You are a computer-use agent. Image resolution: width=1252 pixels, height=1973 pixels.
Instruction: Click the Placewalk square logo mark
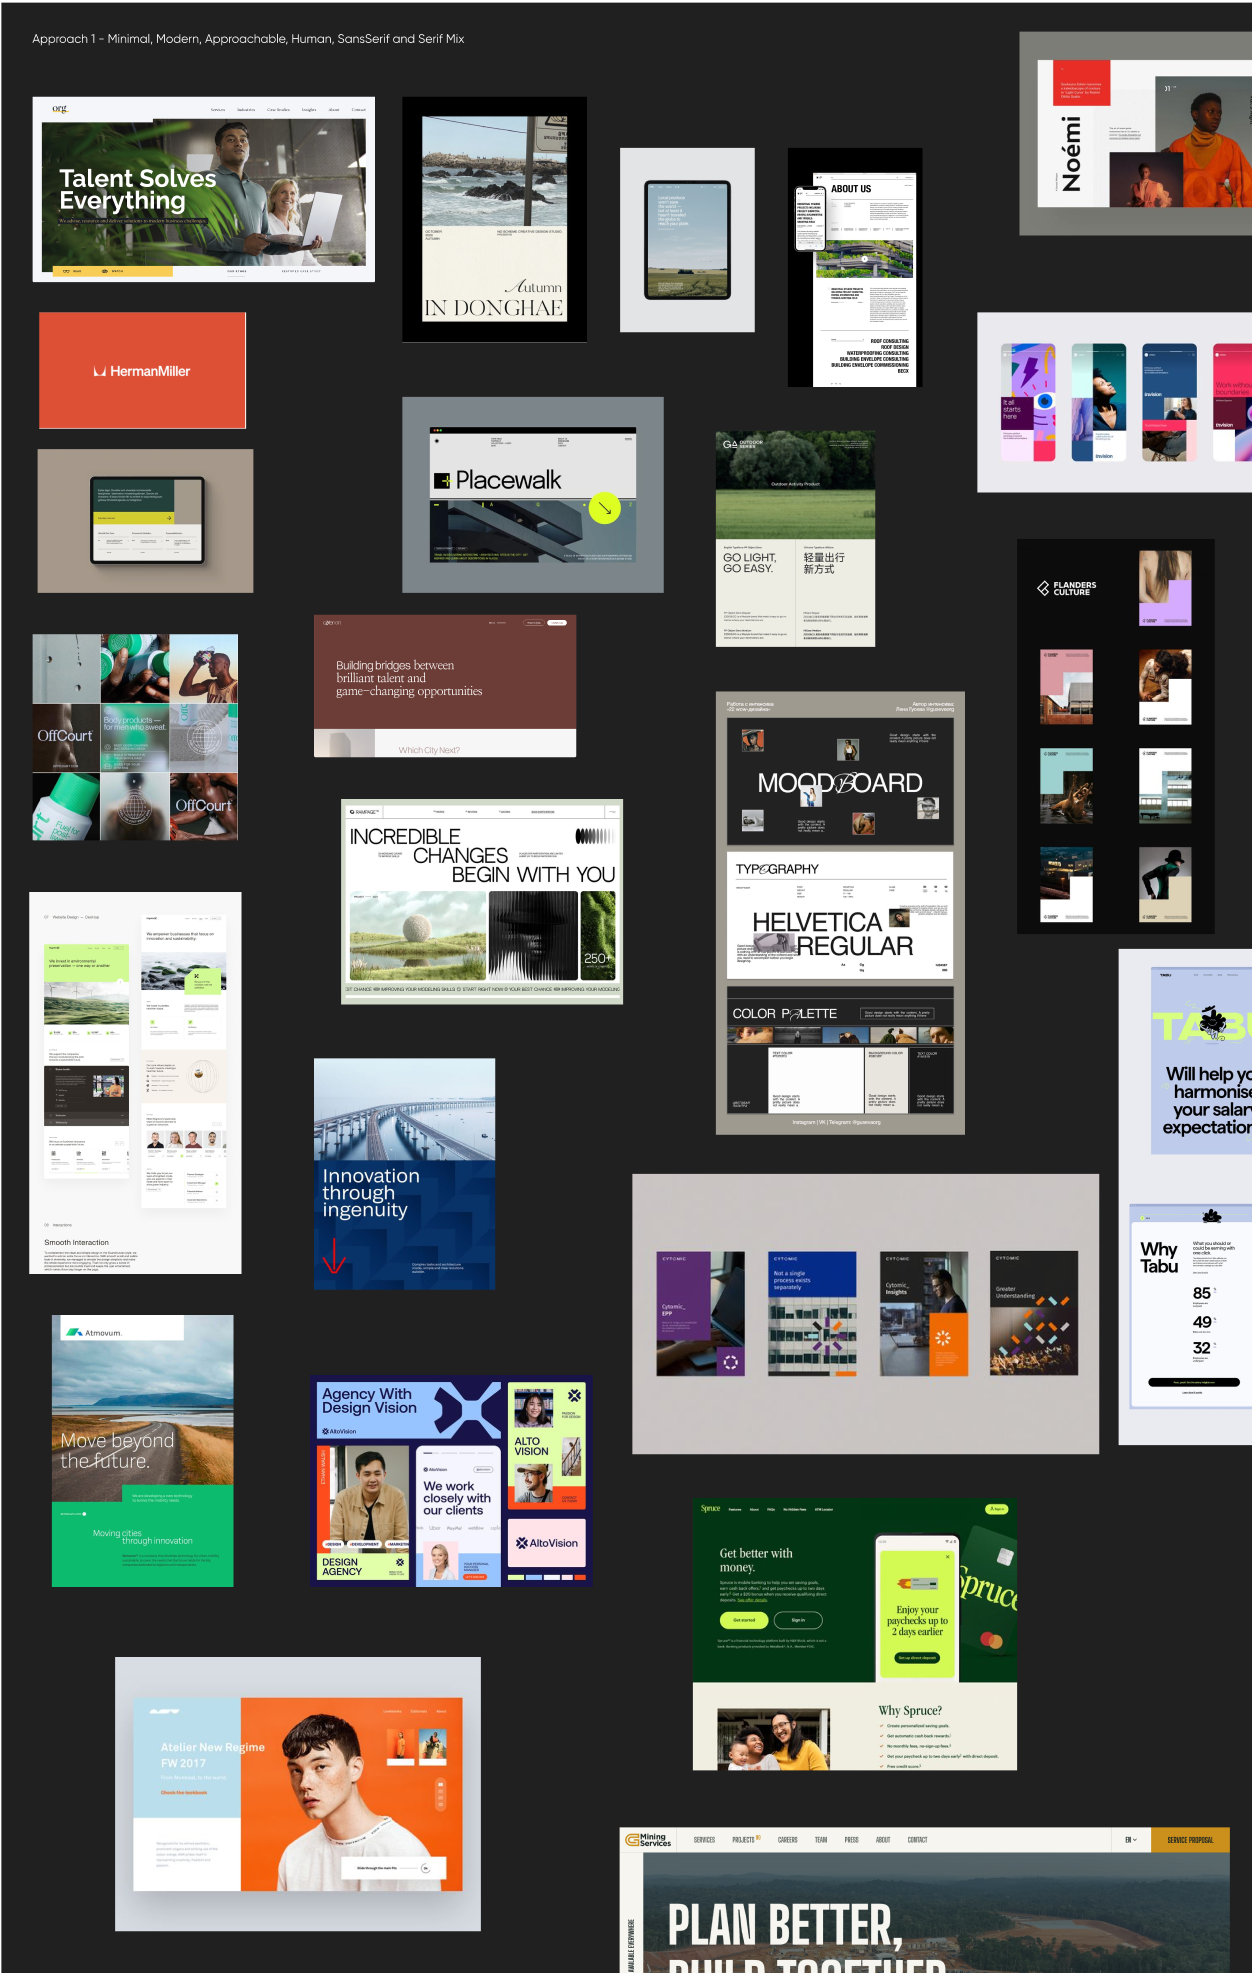pyautogui.click(x=442, y=481)
